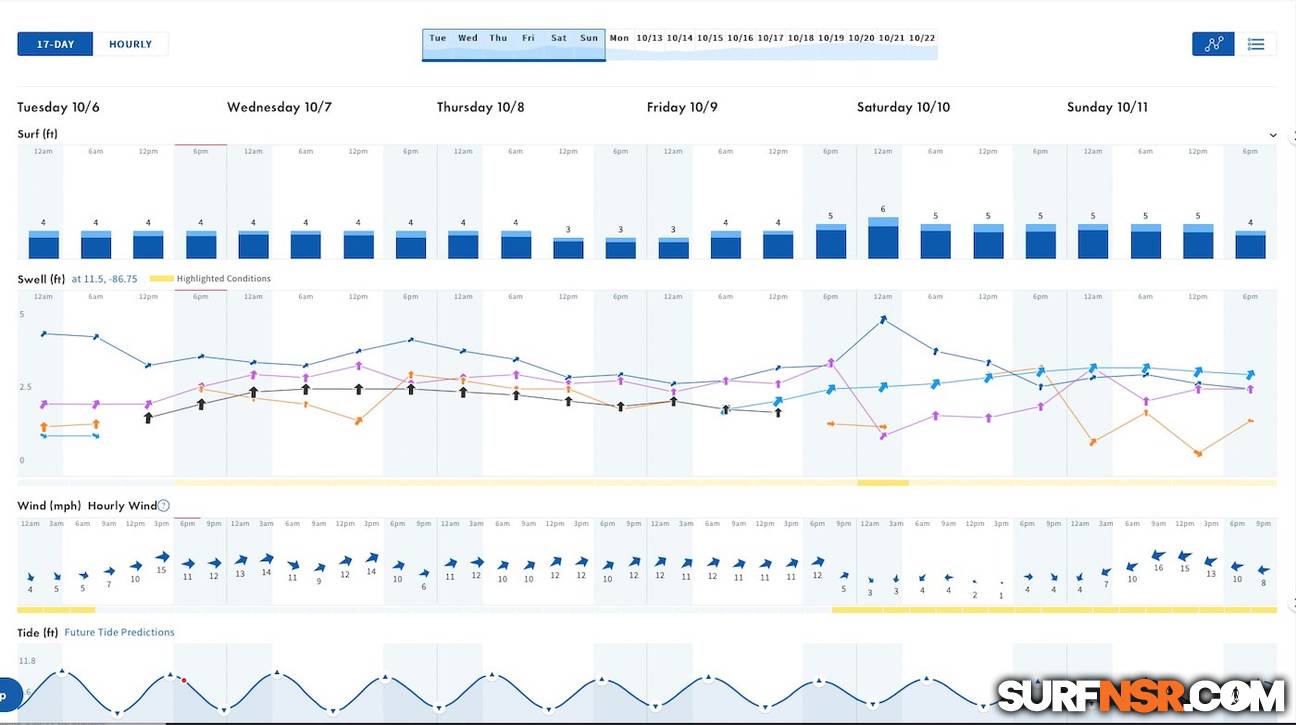Switch to the list table view icon
1296x725 pixels.
tap(1256, 44)
